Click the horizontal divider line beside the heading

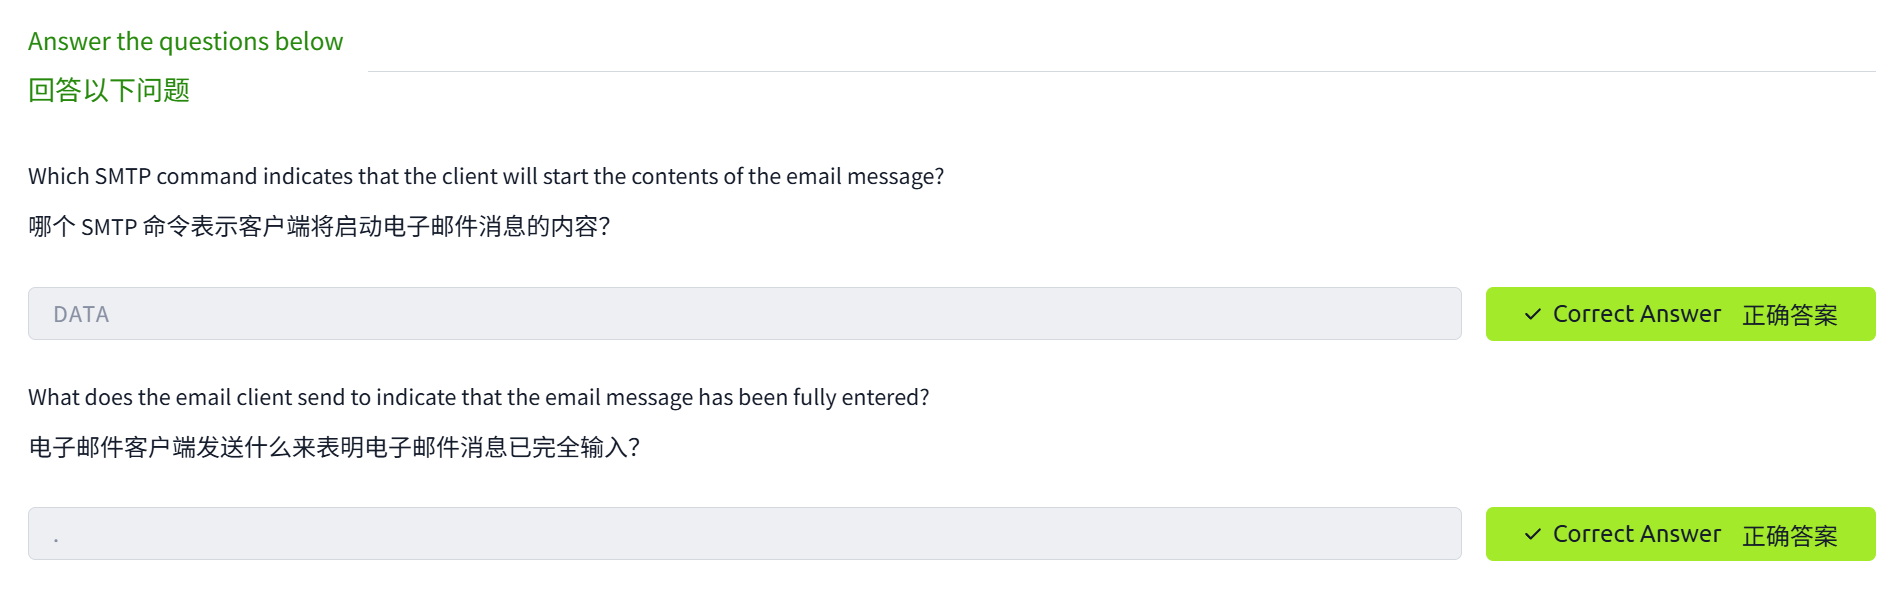pyautogui.click(x=1120, y=71)
